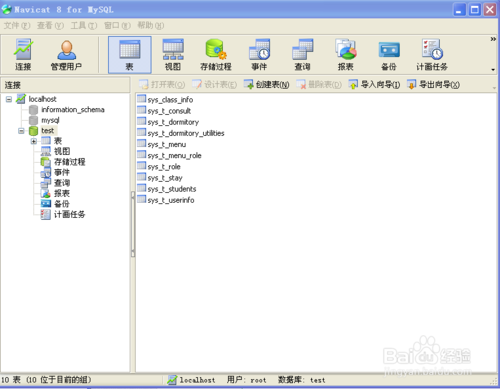The image size is (500, 389).
Task: Open 查看 (View) menu
Action: [50, 25]
